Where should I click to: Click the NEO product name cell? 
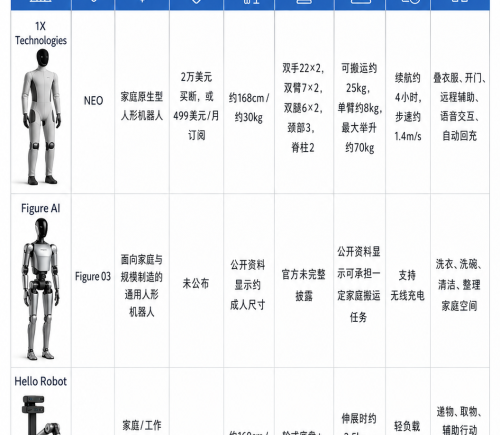tap(93, 101)
